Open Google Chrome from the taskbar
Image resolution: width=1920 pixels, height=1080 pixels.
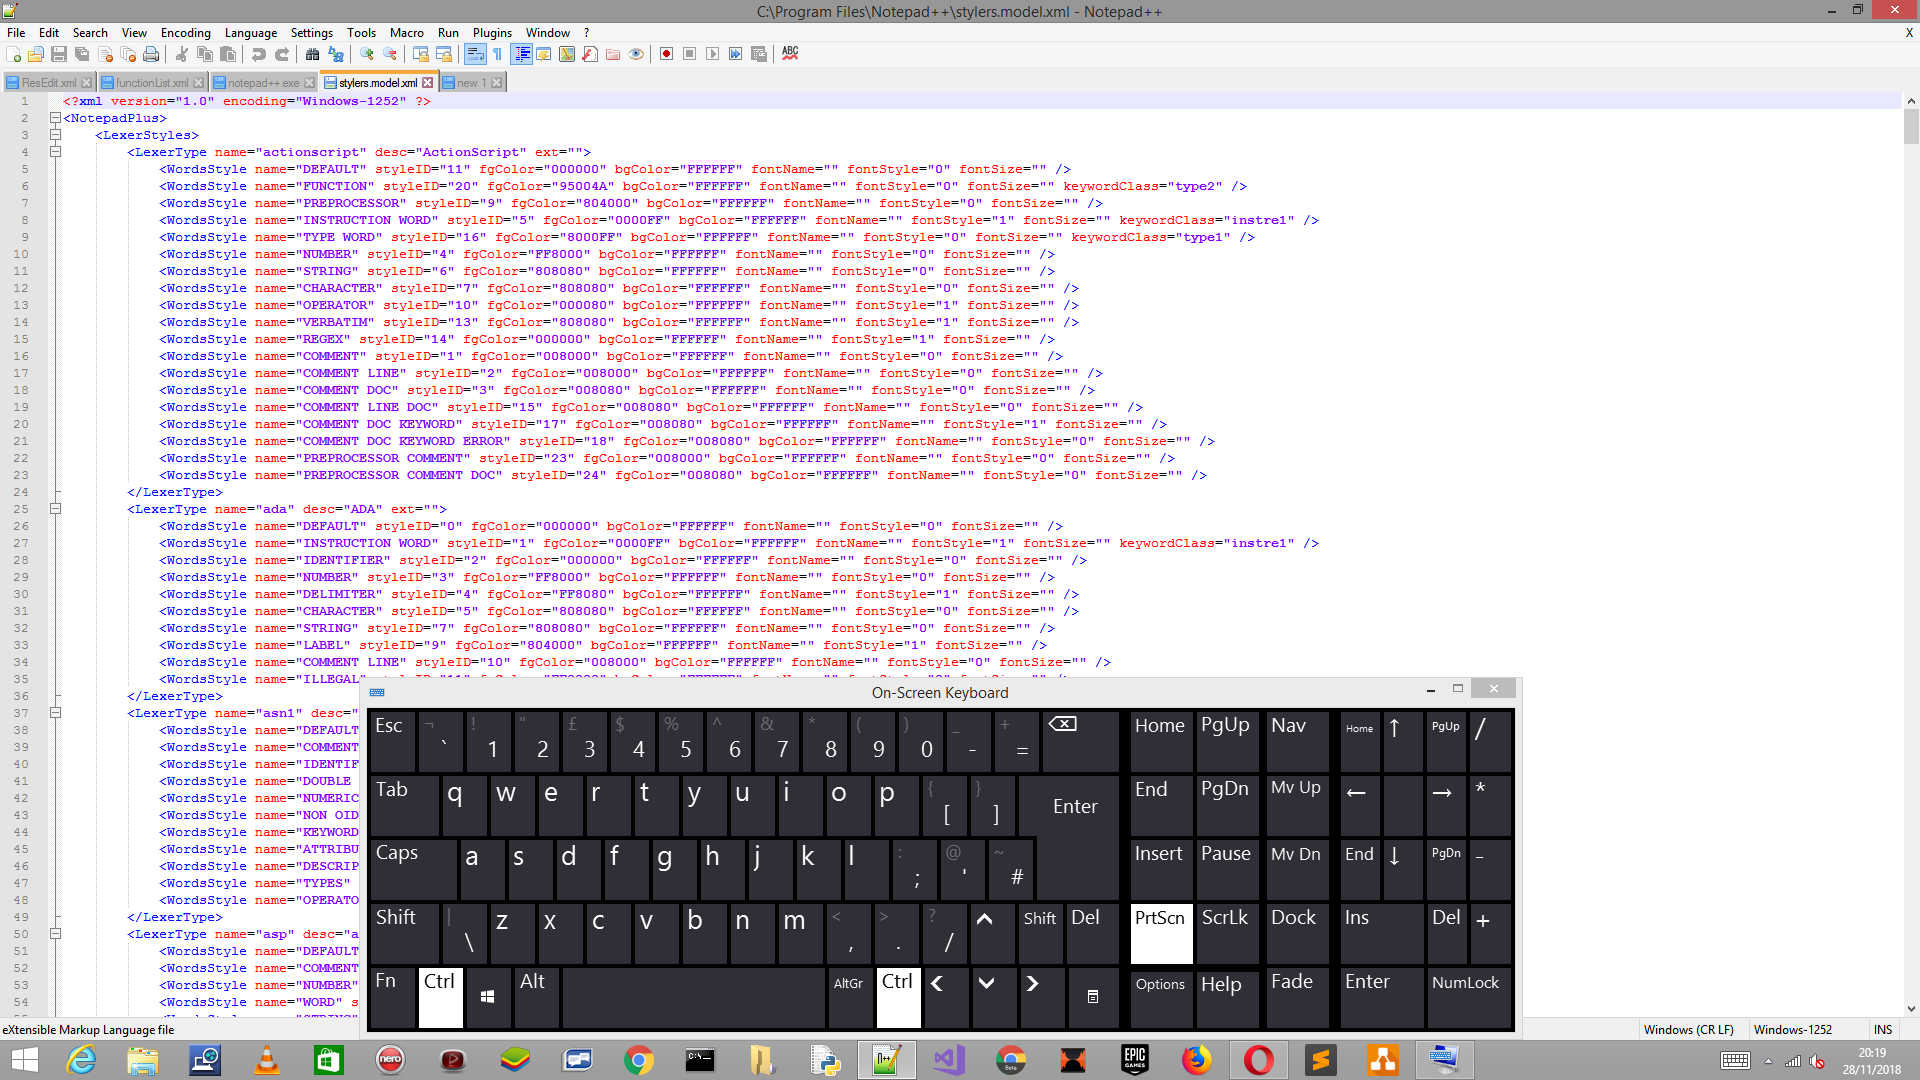(x=639, y=1060)
